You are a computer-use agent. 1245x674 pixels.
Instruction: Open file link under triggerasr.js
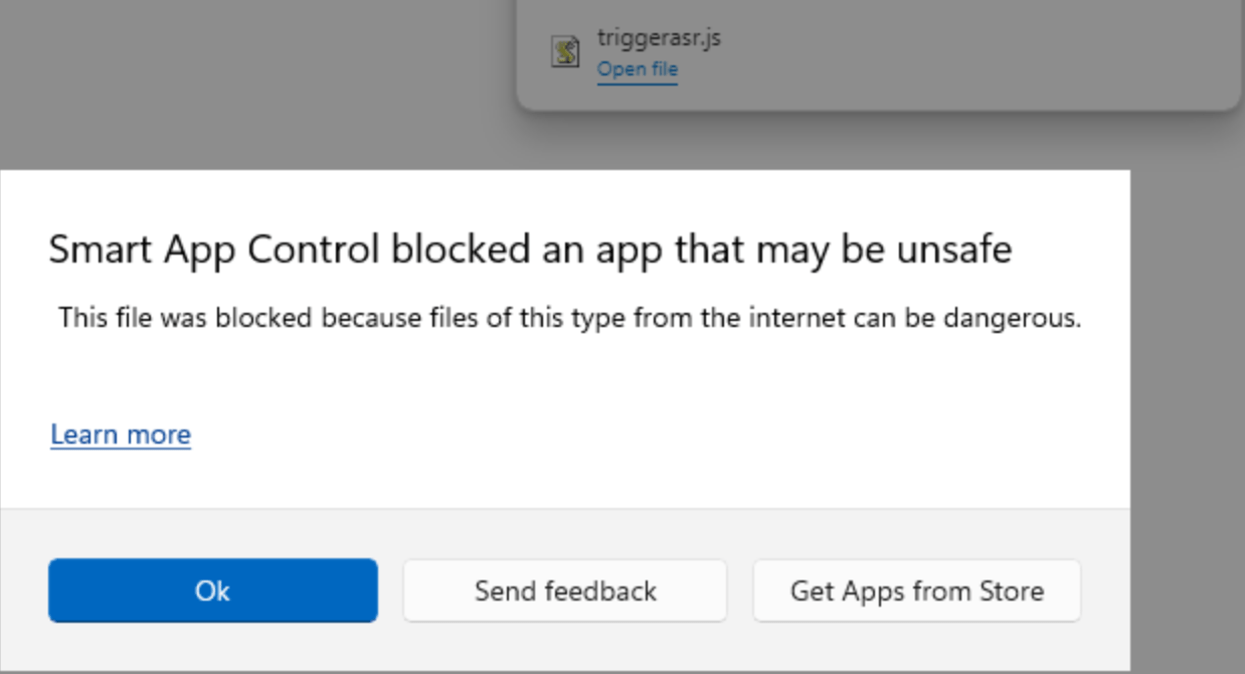point(637,69)
